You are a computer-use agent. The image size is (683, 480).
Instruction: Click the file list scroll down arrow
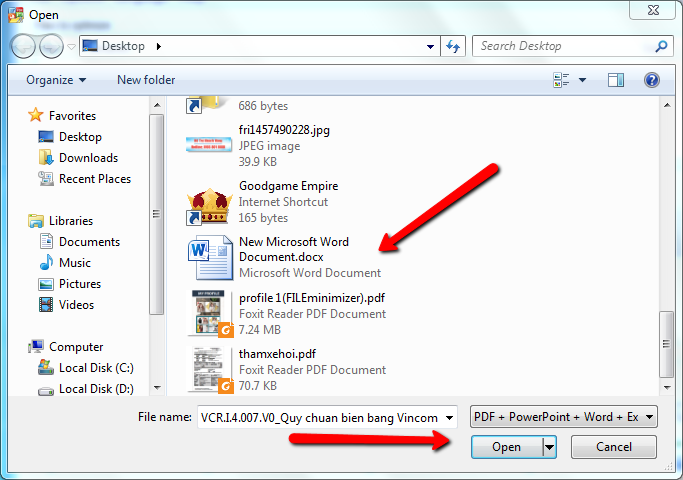[667, 388]
